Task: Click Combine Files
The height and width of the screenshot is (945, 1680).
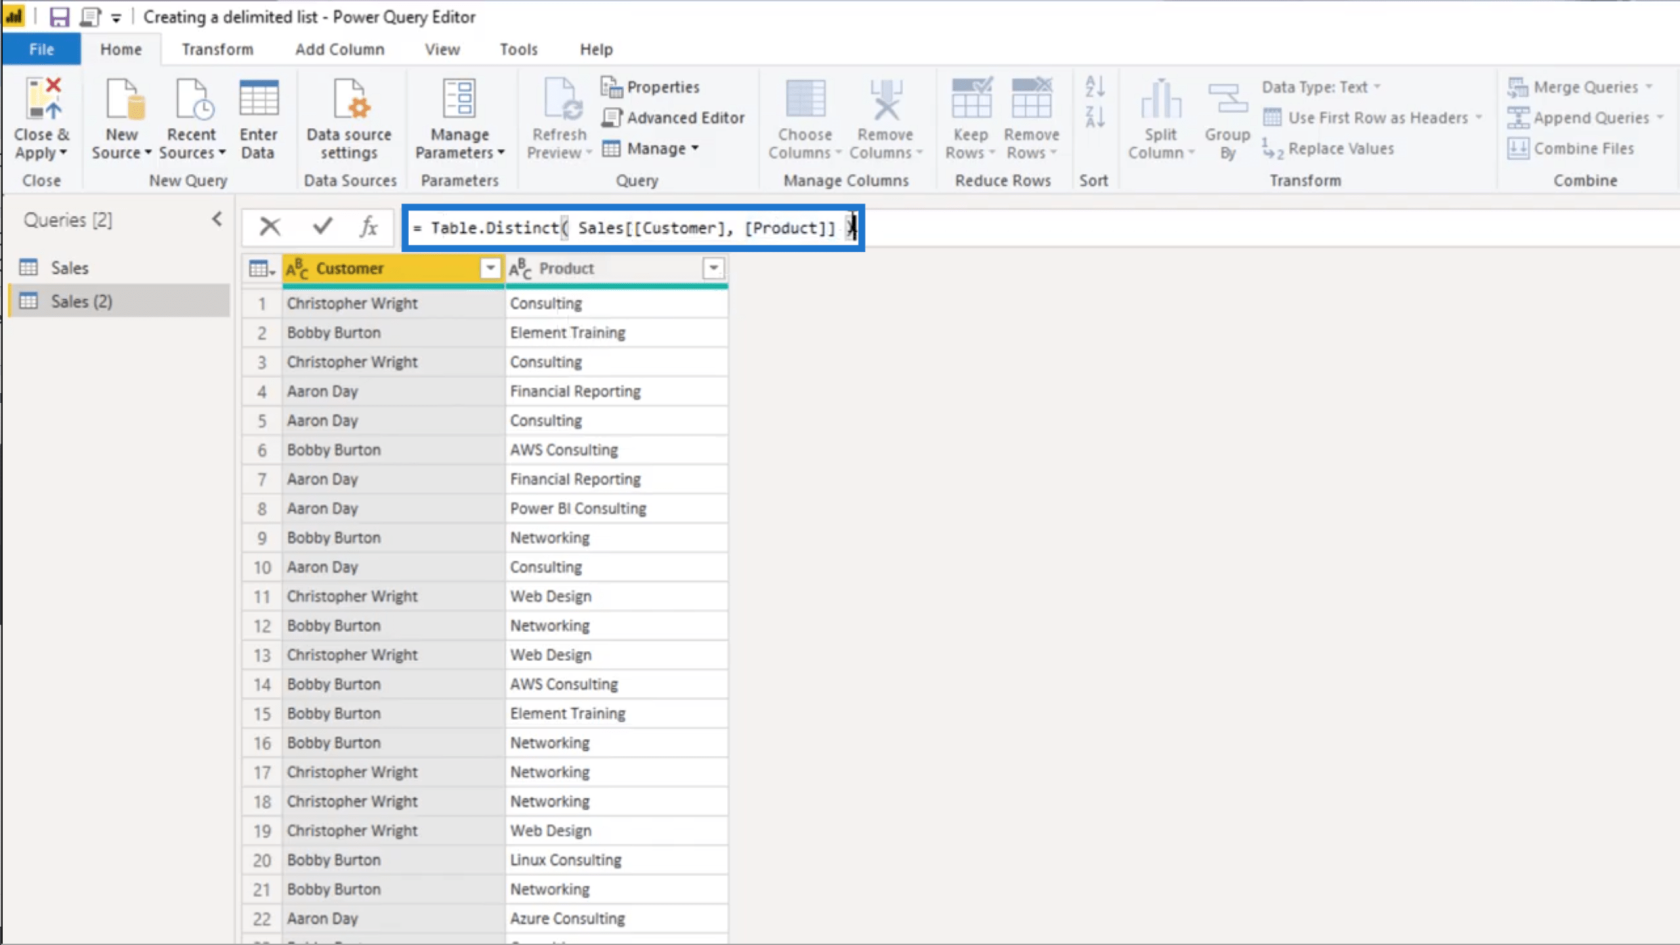Action: point(1571,148)
